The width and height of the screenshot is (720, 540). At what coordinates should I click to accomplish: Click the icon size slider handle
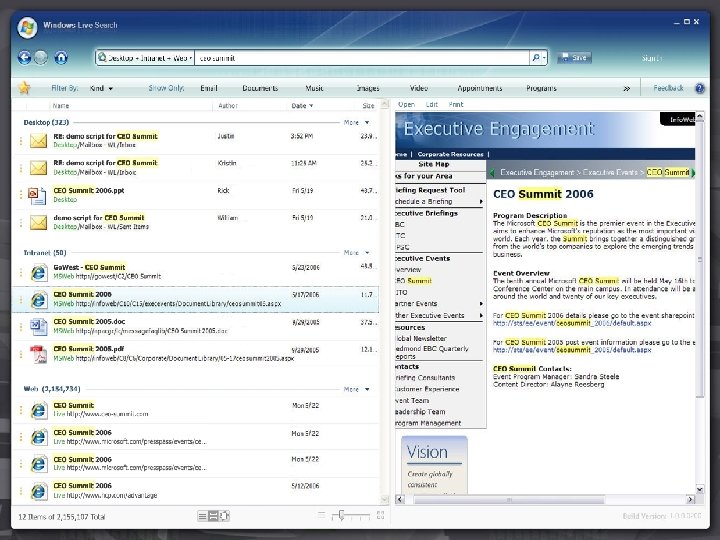pyautogui.click(x=341, y=516)
